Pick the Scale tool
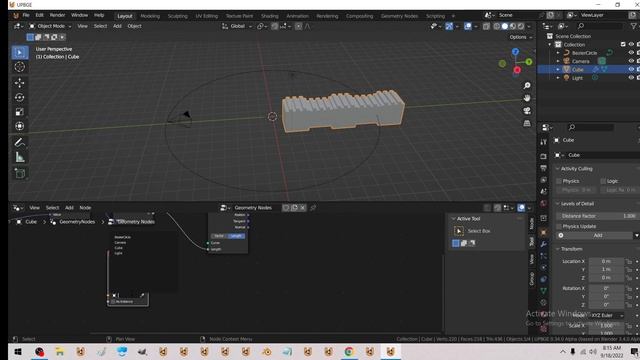This screenshot has height=360, width=640. pyautogui.click(x=20, y=112)
